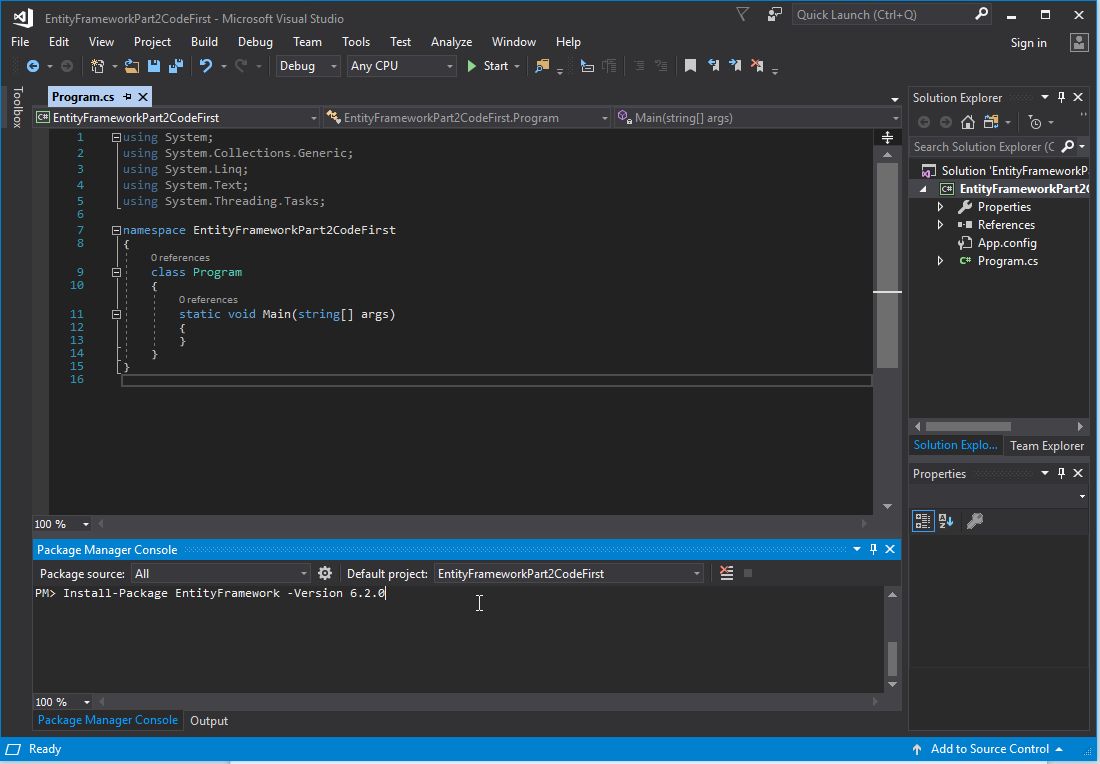The image size is (1100, 764).
Task: Sort Properties alphabetically
Action: point(946,520)
